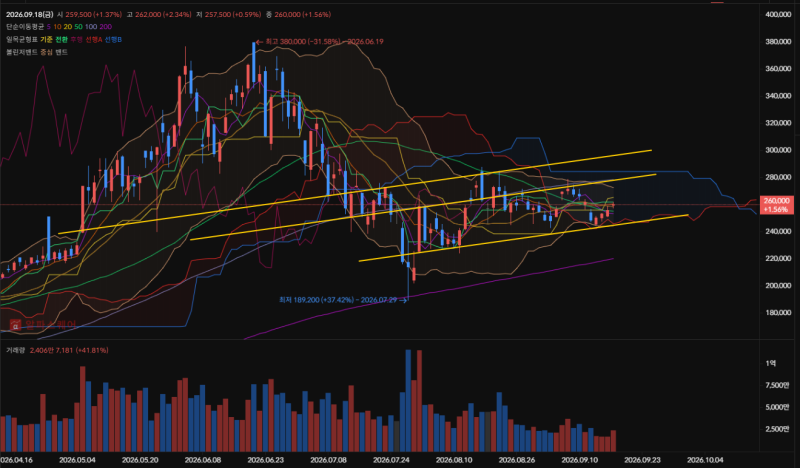Click the 2026.08.10 date axis label
800x468 pixels.
(x=454, y=460)
